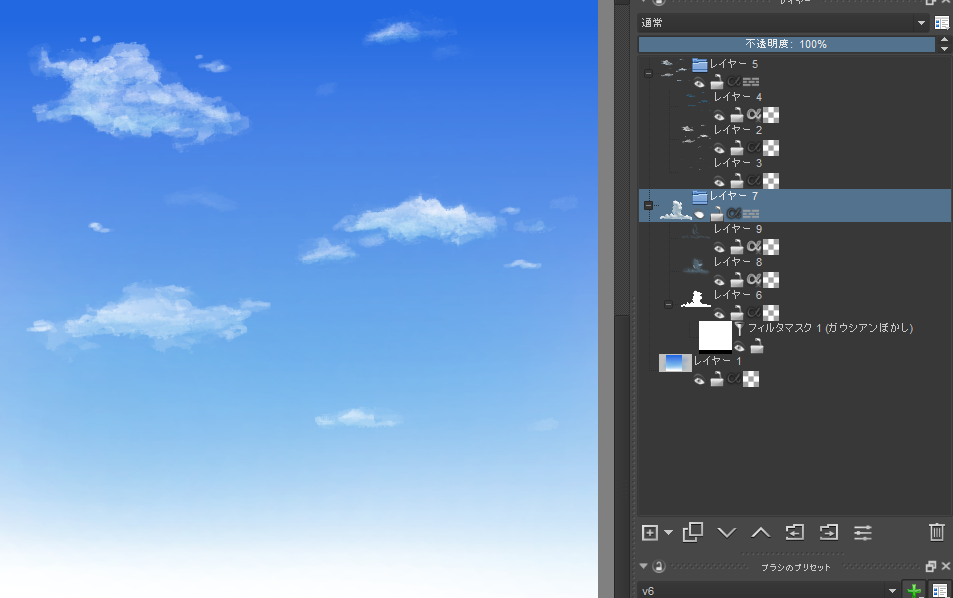Viewport: 953px width, 598px height.
Task: Move レイヤー 7 down in the layer stack
Action: (726, 533)
